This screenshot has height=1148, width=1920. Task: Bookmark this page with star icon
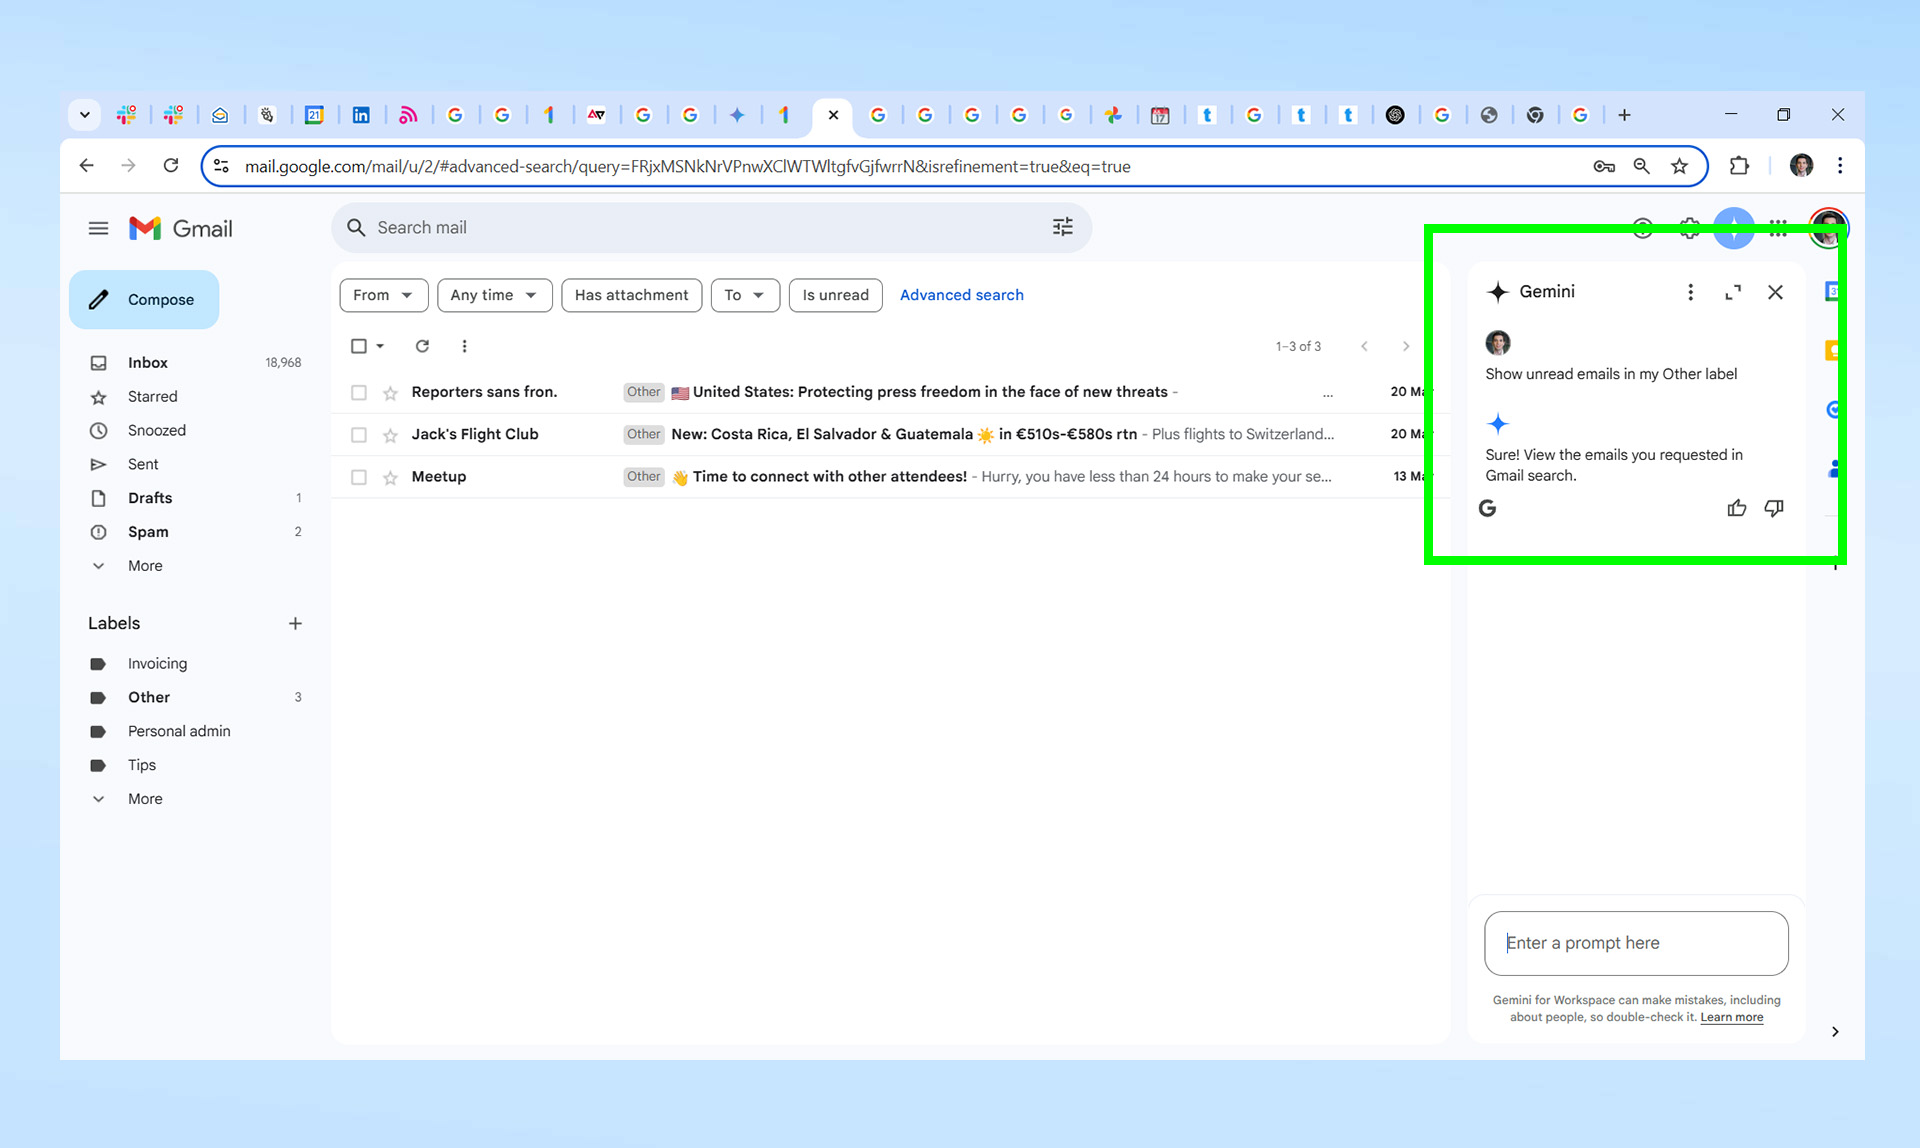pos(1679,167)
